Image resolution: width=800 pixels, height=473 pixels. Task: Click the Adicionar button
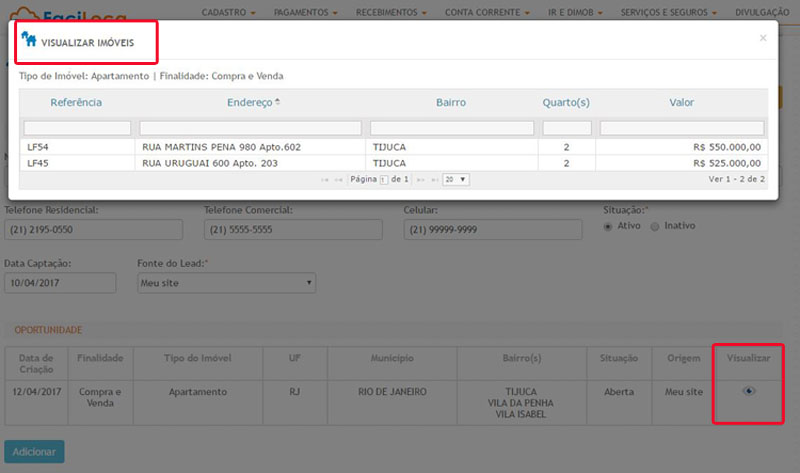pos(34,451)
